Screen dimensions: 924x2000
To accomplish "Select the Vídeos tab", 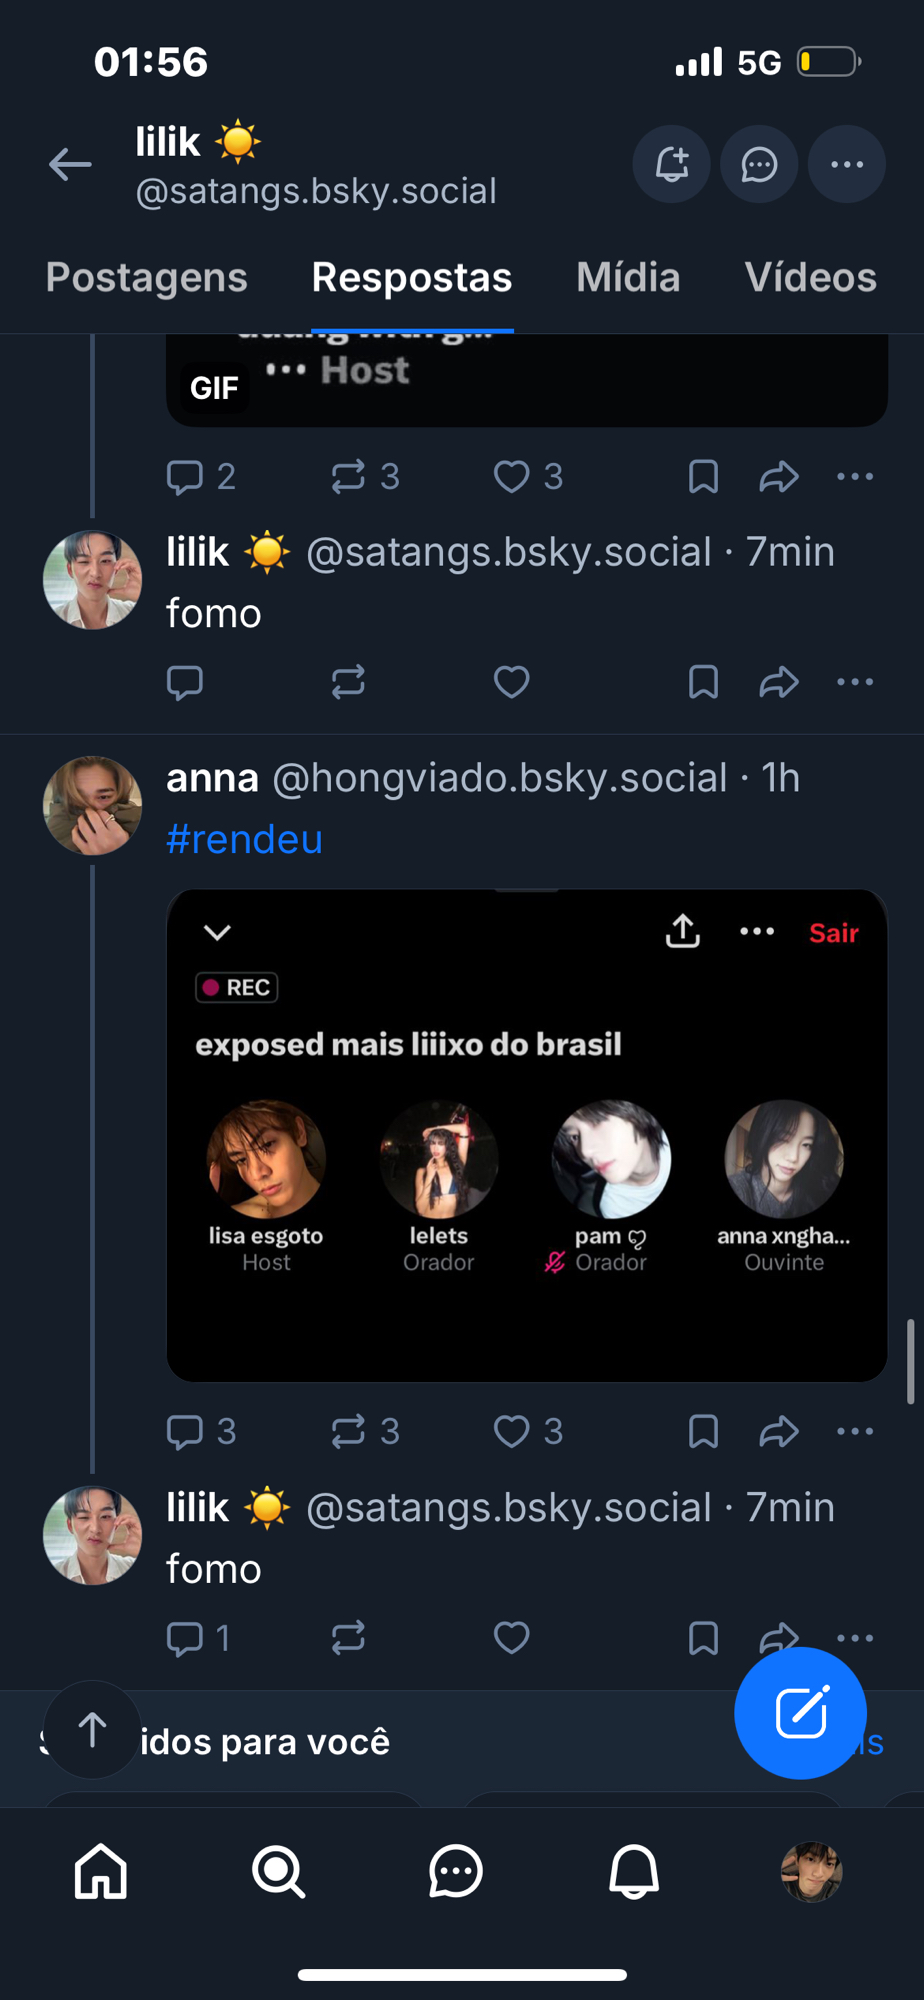I will pos(810,278).
